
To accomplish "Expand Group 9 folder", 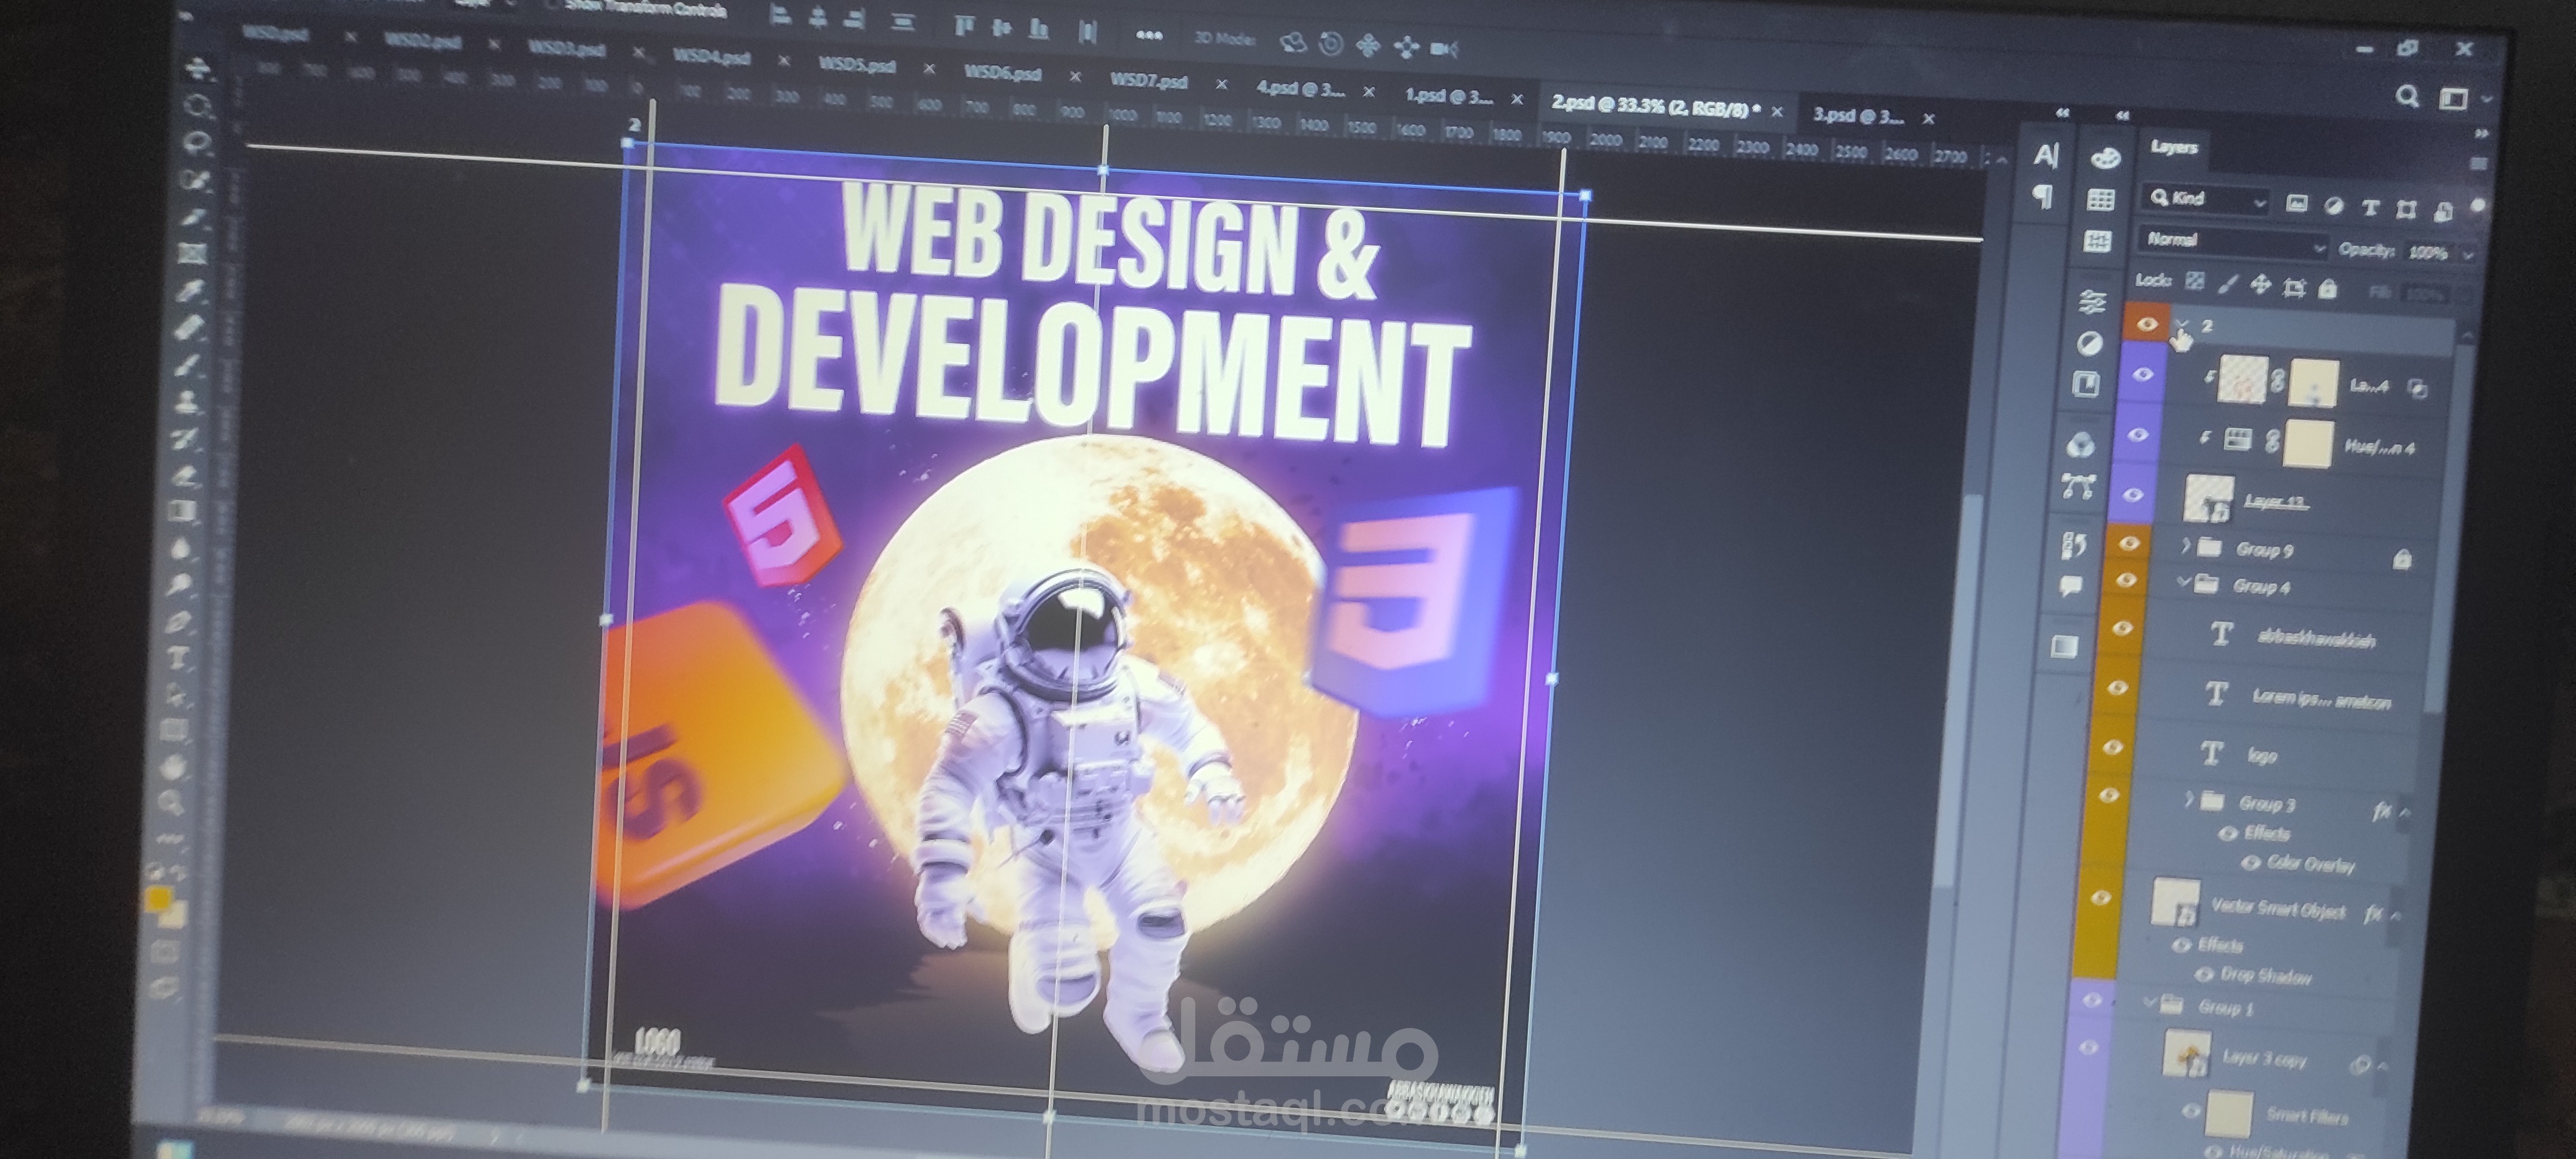I will [2186, 545].
